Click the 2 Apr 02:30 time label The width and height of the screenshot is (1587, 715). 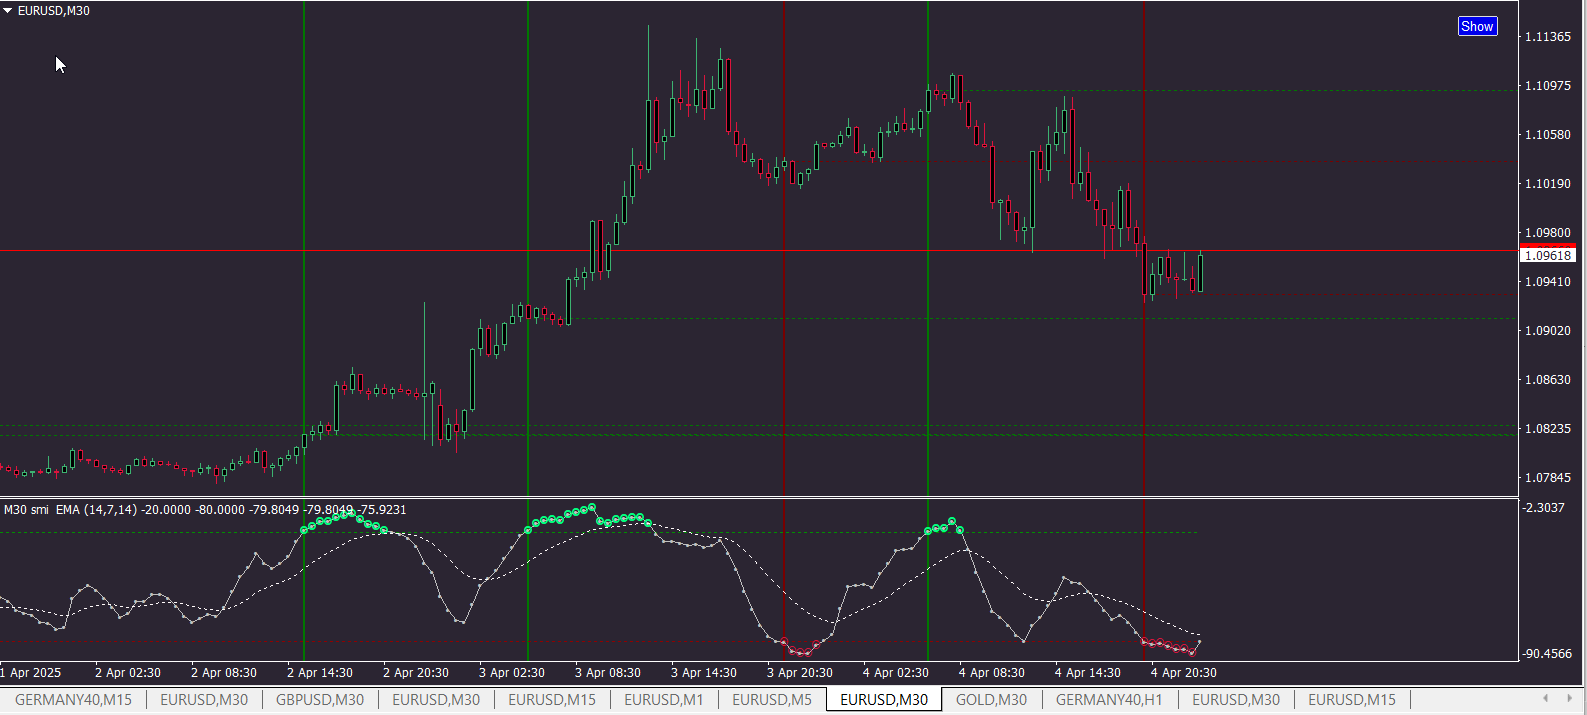pos(128,673)
